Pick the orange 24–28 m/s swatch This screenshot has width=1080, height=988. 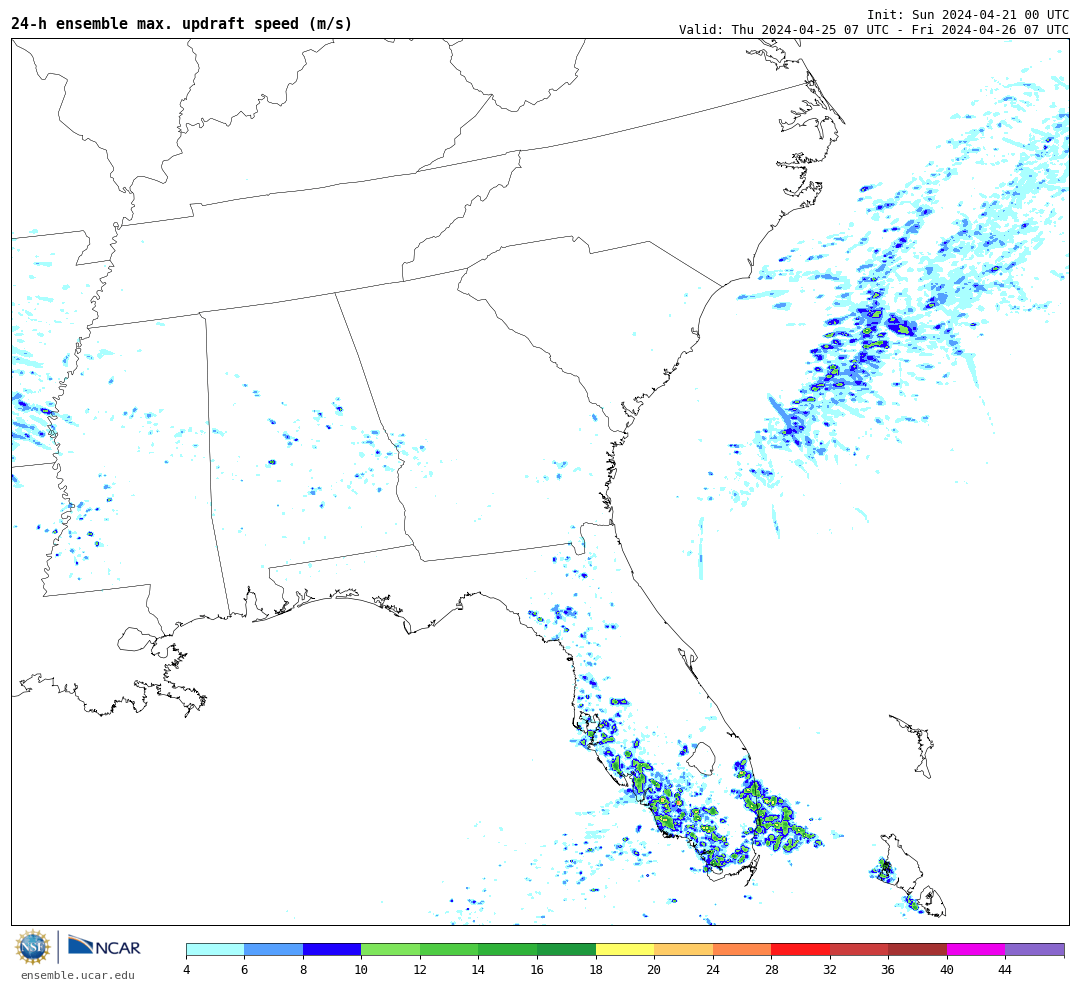pyautogui.click(x=742, y=949)
